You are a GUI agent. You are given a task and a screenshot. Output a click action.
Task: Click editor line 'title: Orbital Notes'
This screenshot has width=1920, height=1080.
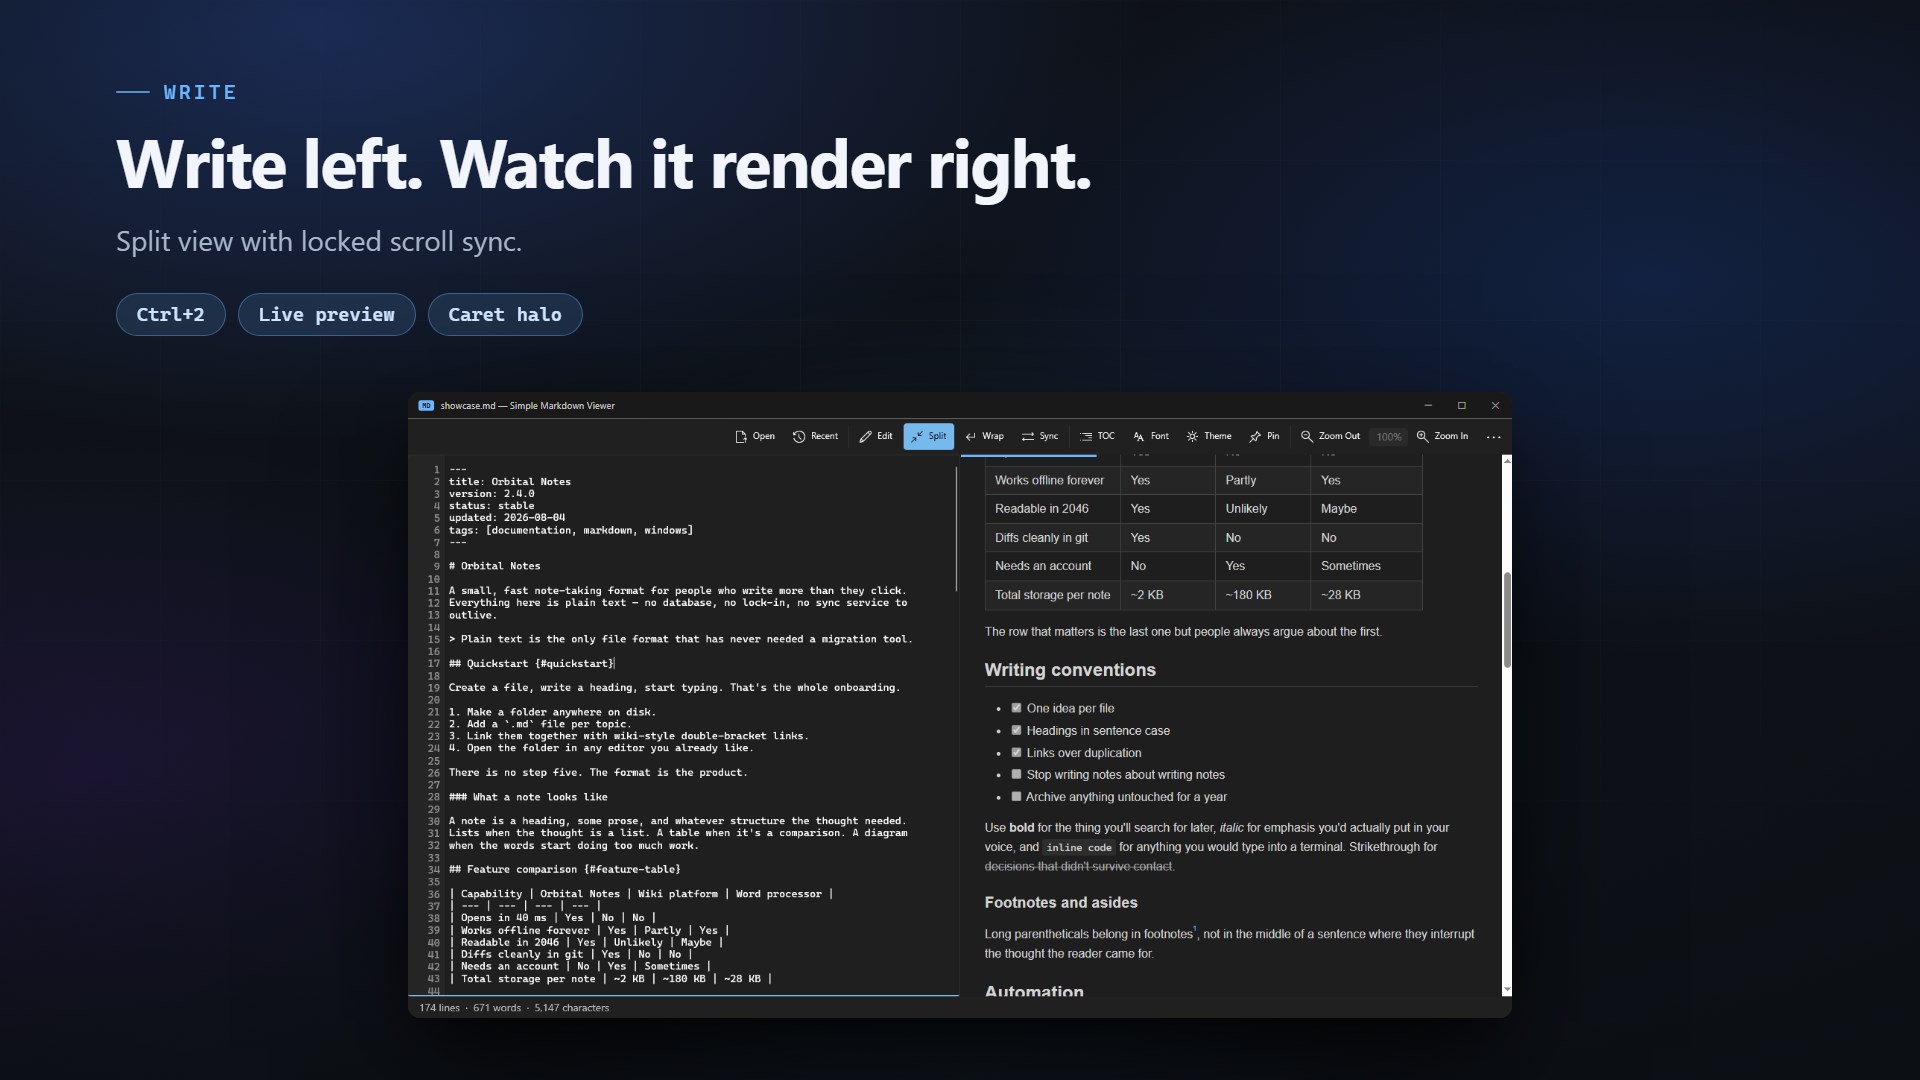click(509, 482)
